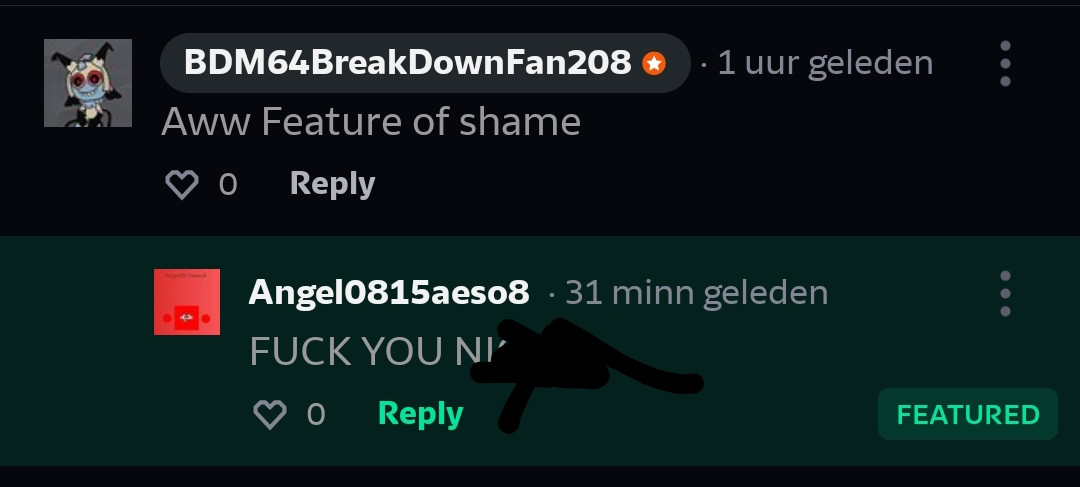Select the 'Aww Feature of shame' comment text

371,122
